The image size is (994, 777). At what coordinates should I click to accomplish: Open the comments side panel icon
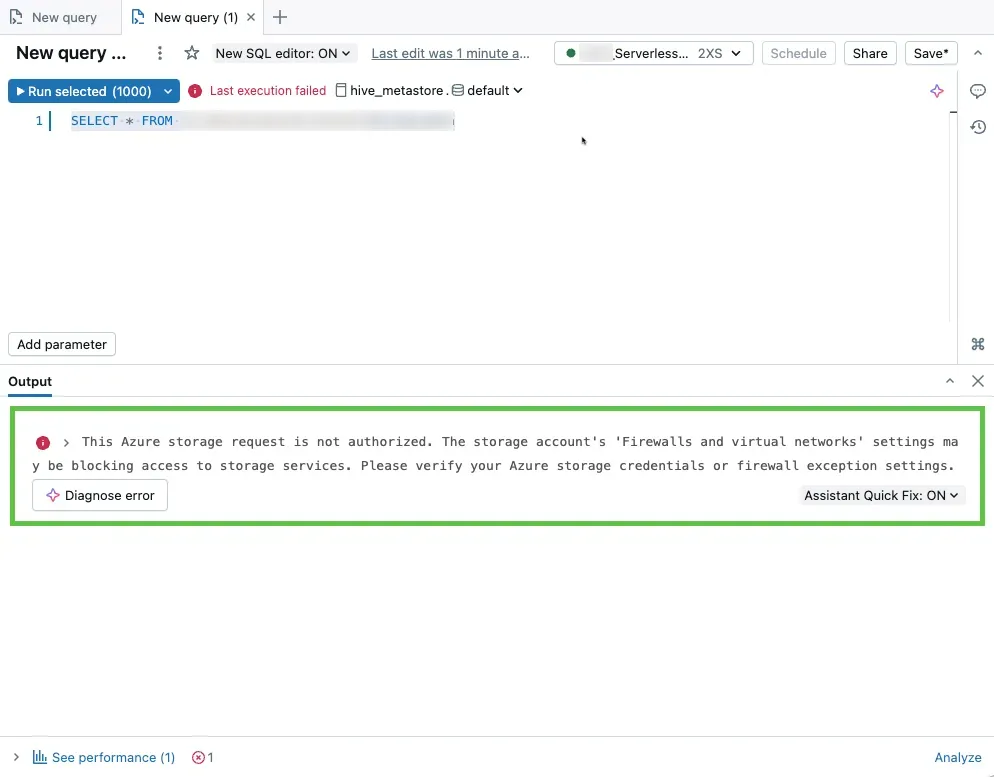point(978,91)
